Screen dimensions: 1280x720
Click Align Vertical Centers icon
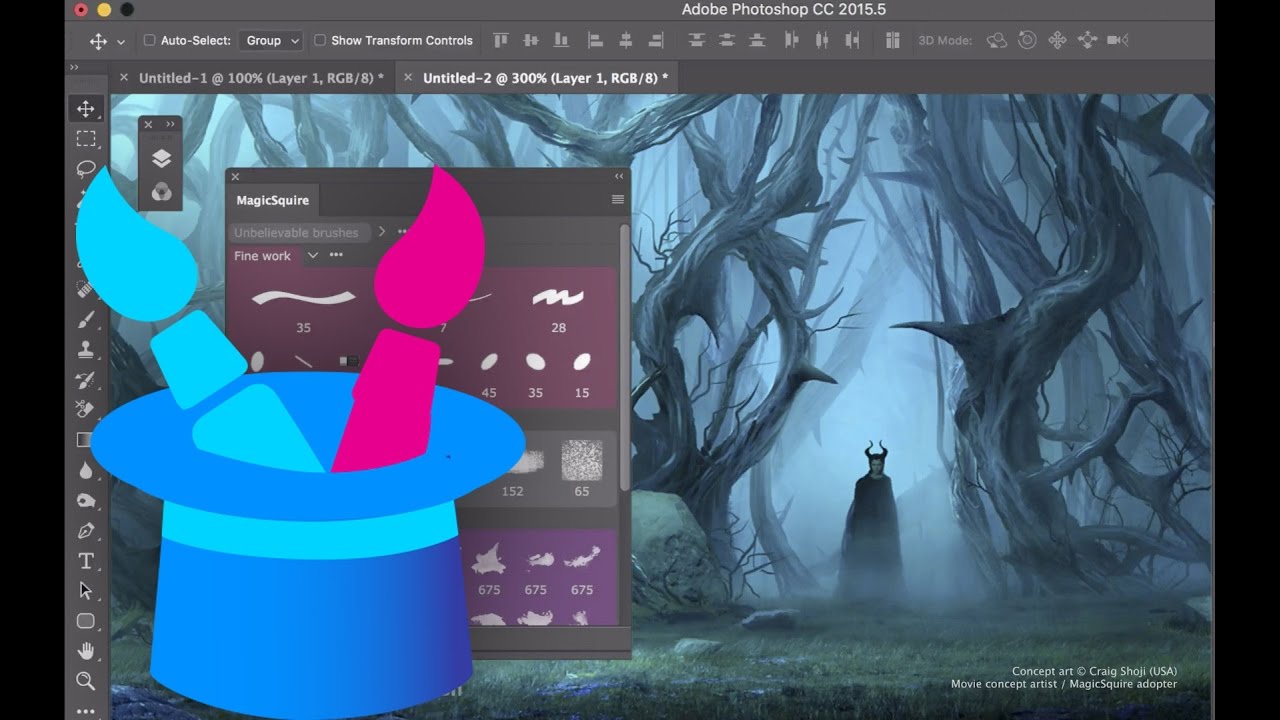coord(531,40)
